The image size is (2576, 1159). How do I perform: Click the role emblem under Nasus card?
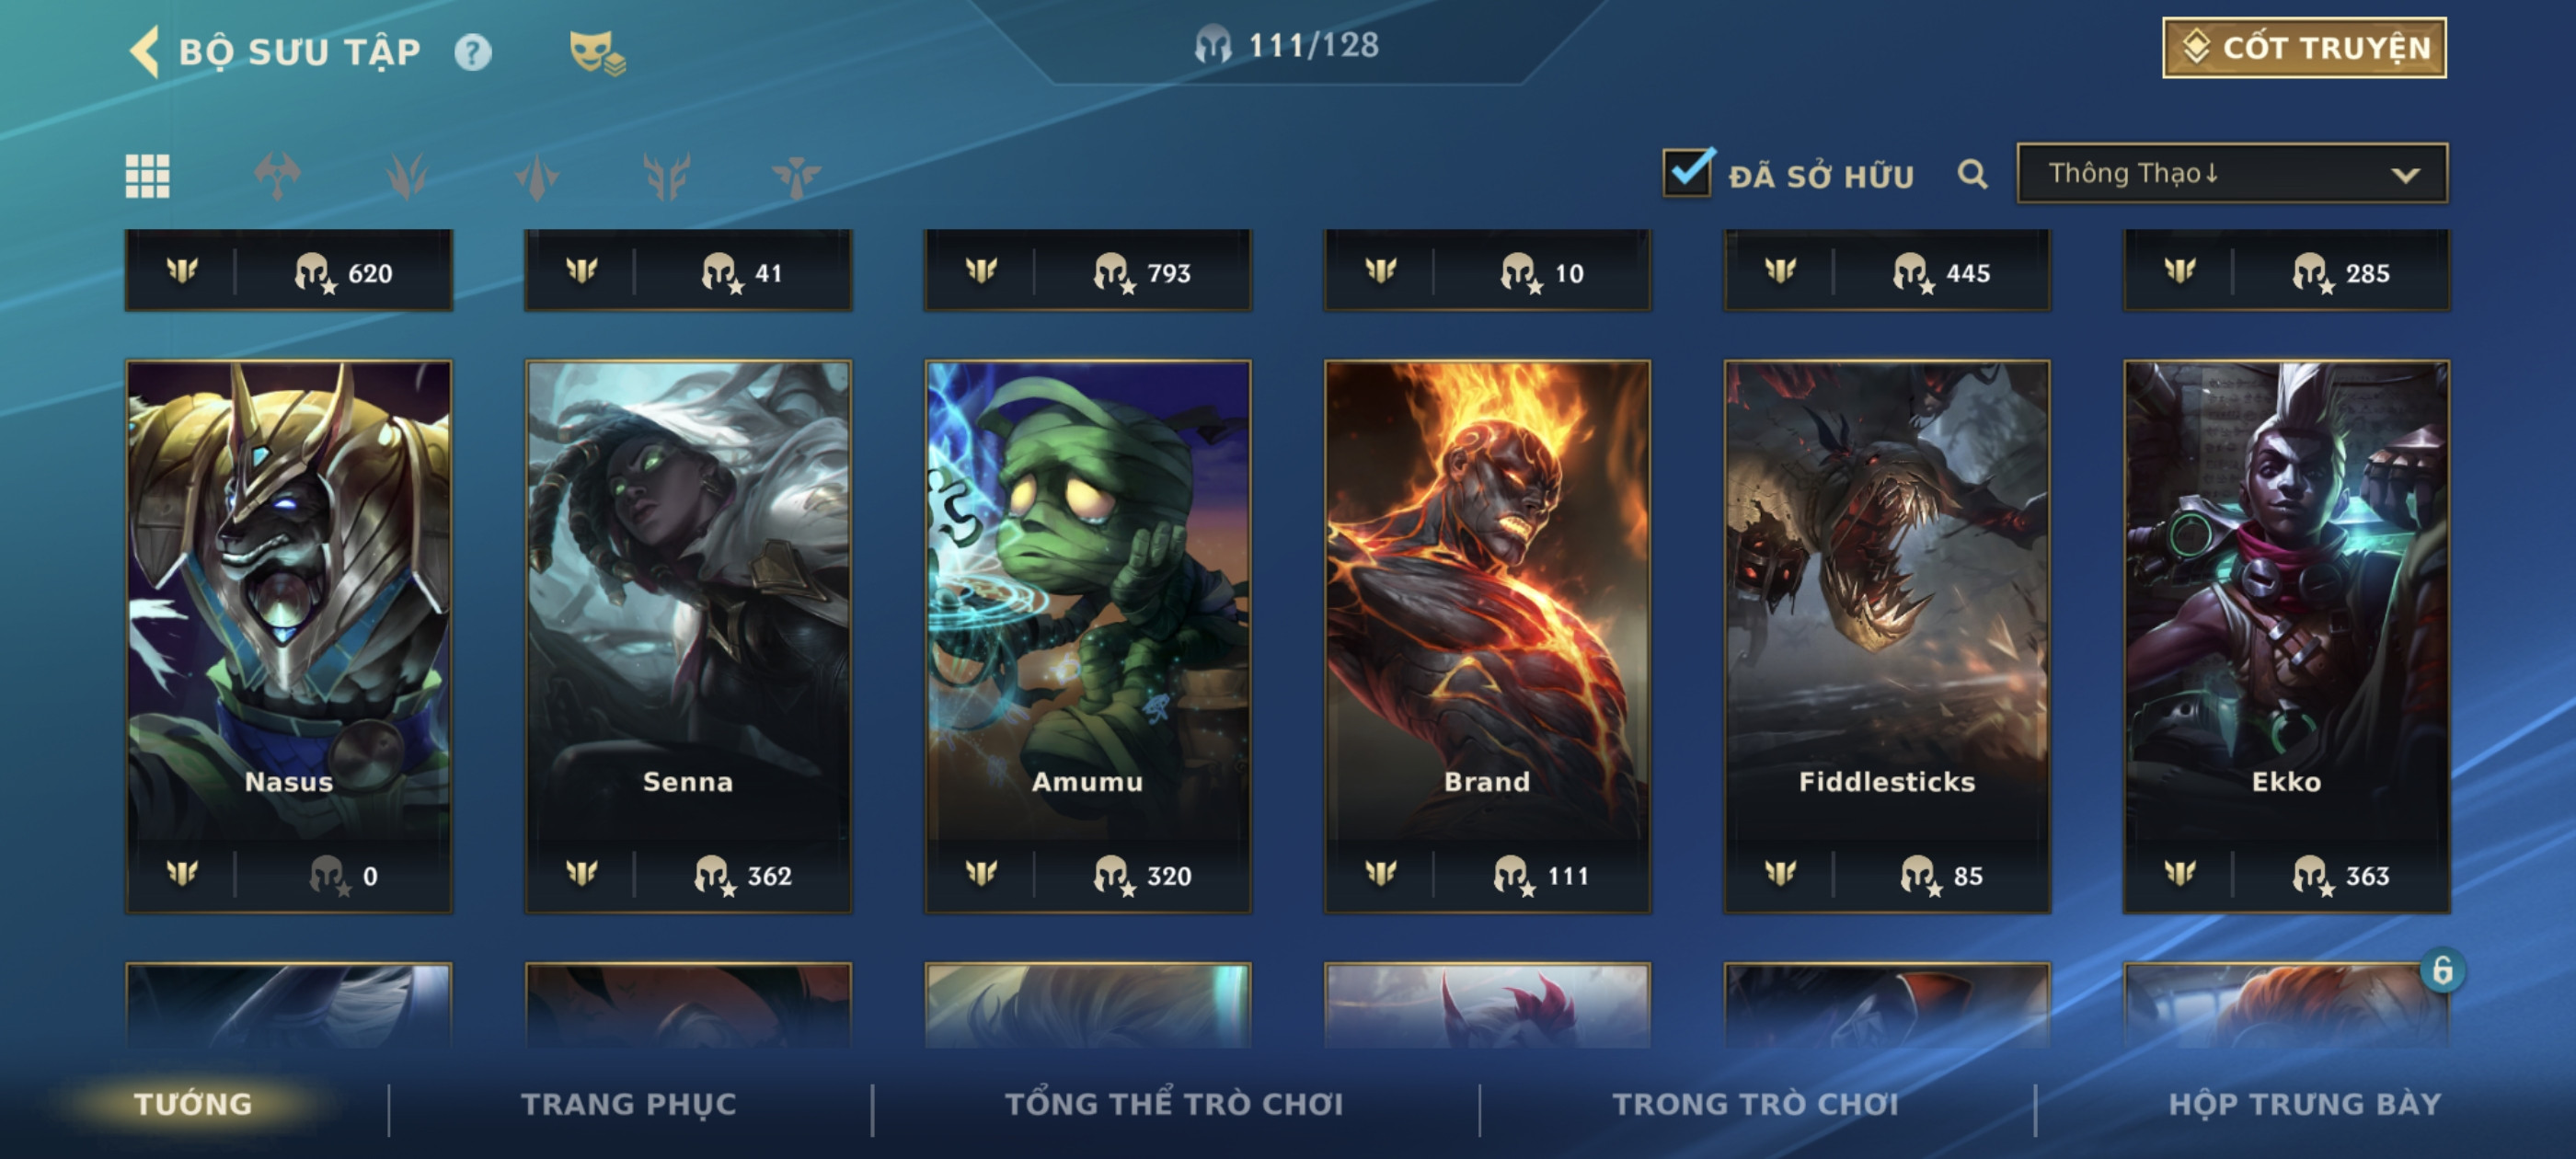click(x=182, y=873)
